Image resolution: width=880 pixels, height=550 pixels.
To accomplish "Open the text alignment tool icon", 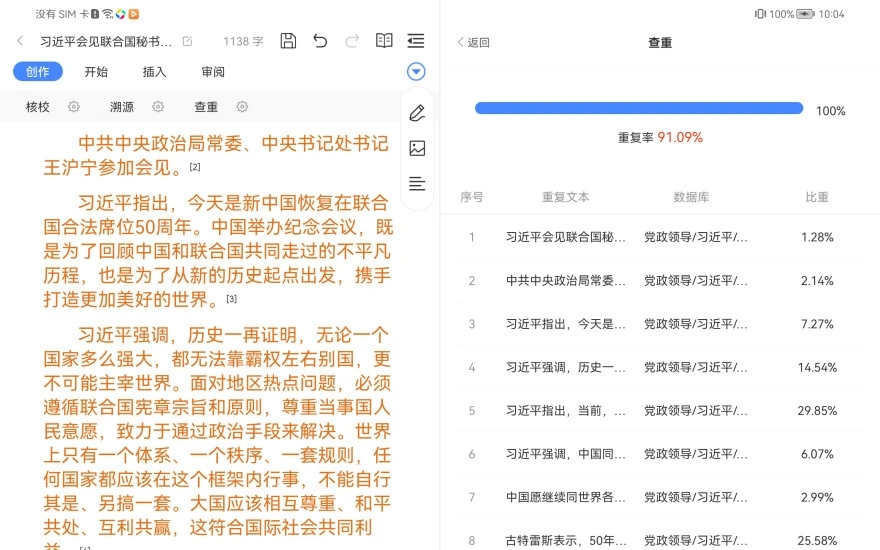I will click(417, 184).
